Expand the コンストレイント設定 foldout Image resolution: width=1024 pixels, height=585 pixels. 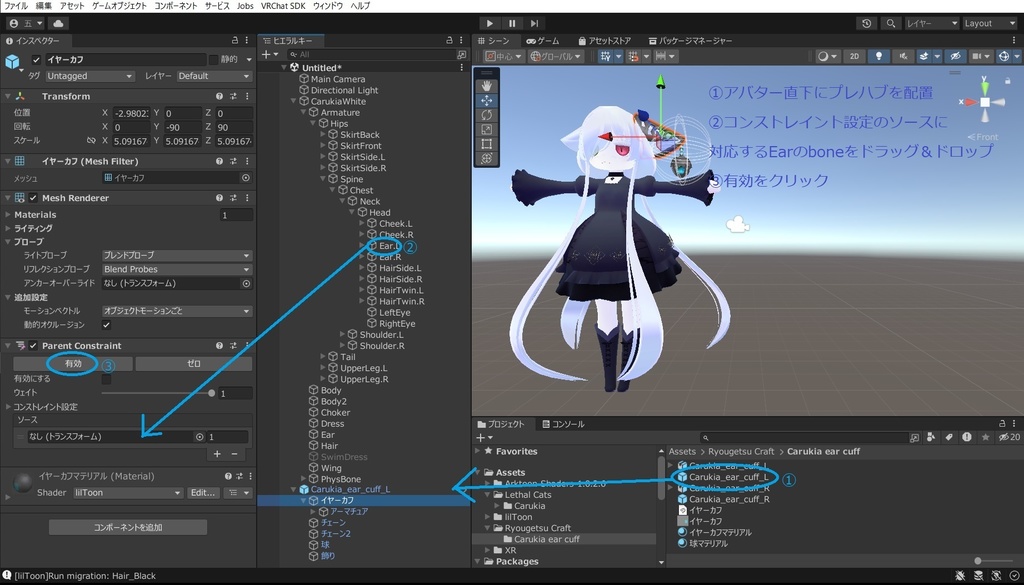click(8, 407)
